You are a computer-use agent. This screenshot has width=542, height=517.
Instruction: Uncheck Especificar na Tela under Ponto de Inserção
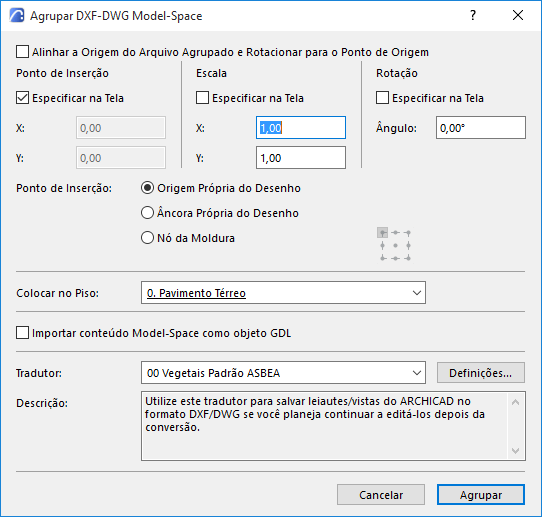[x=22, y=98]
